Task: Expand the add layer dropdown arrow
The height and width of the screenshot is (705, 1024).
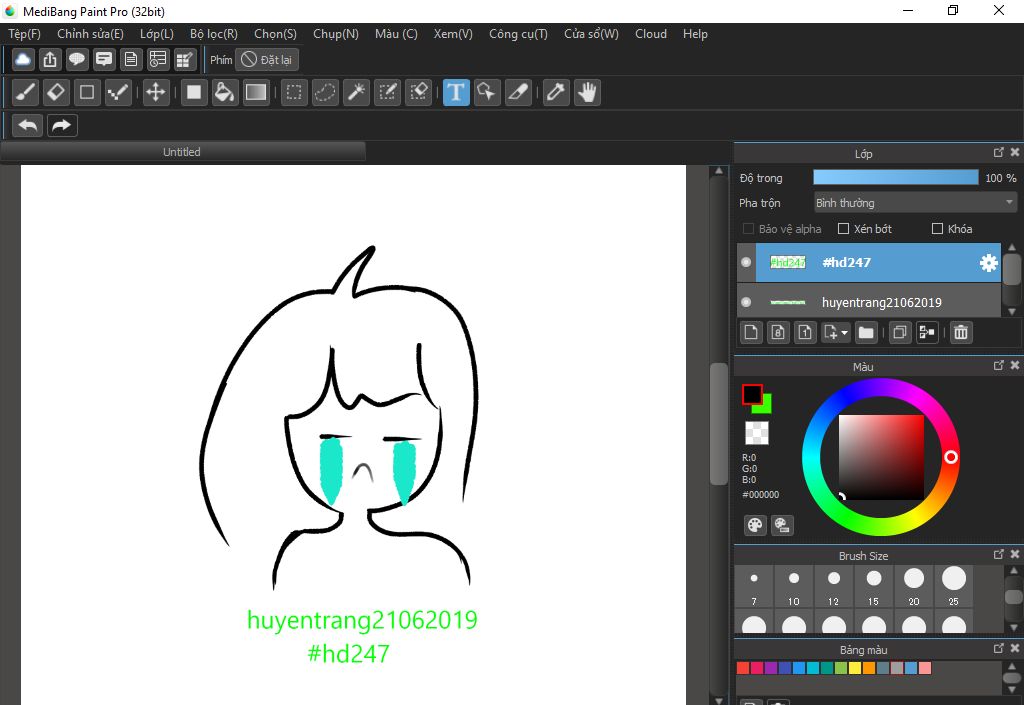Action: [844, 333]
